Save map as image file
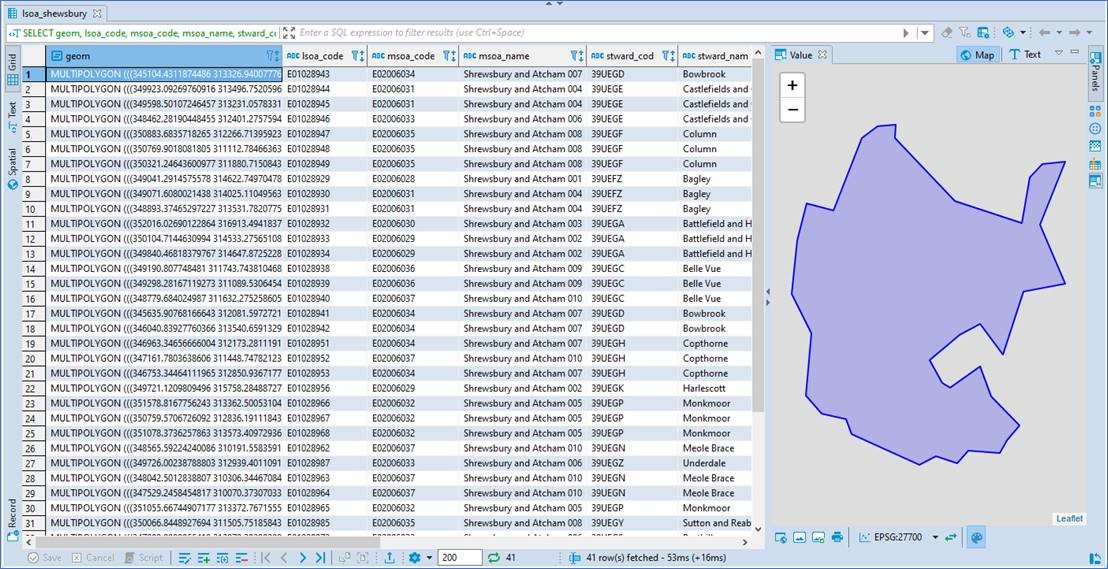 (x=818, y=537)
